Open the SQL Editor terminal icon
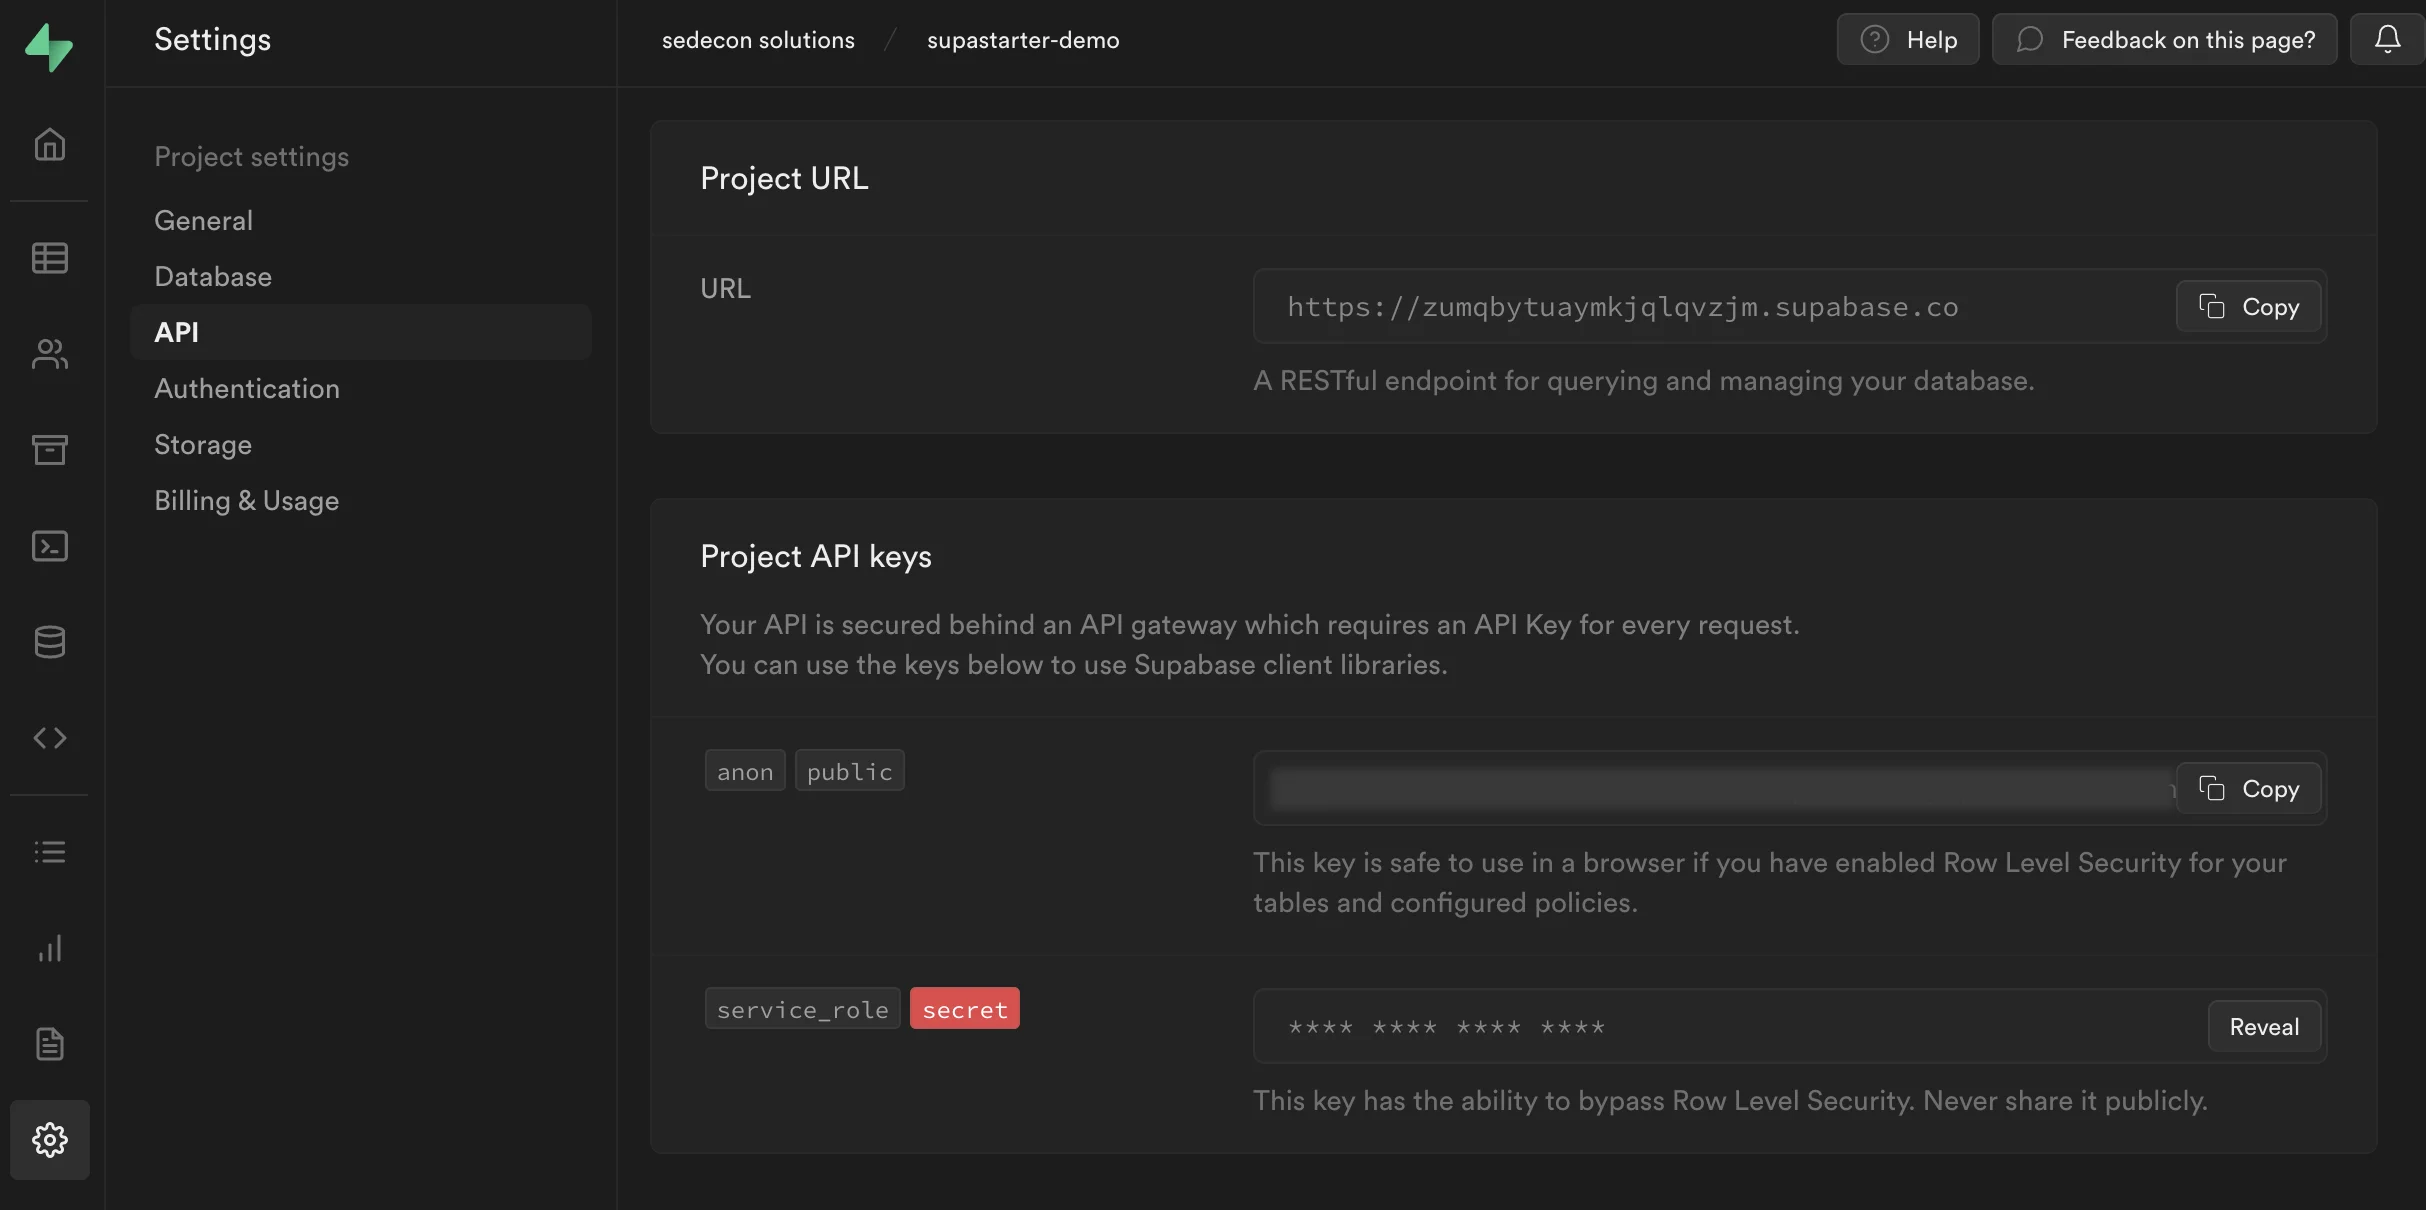 pyautogui.click(x=49, y=546)
